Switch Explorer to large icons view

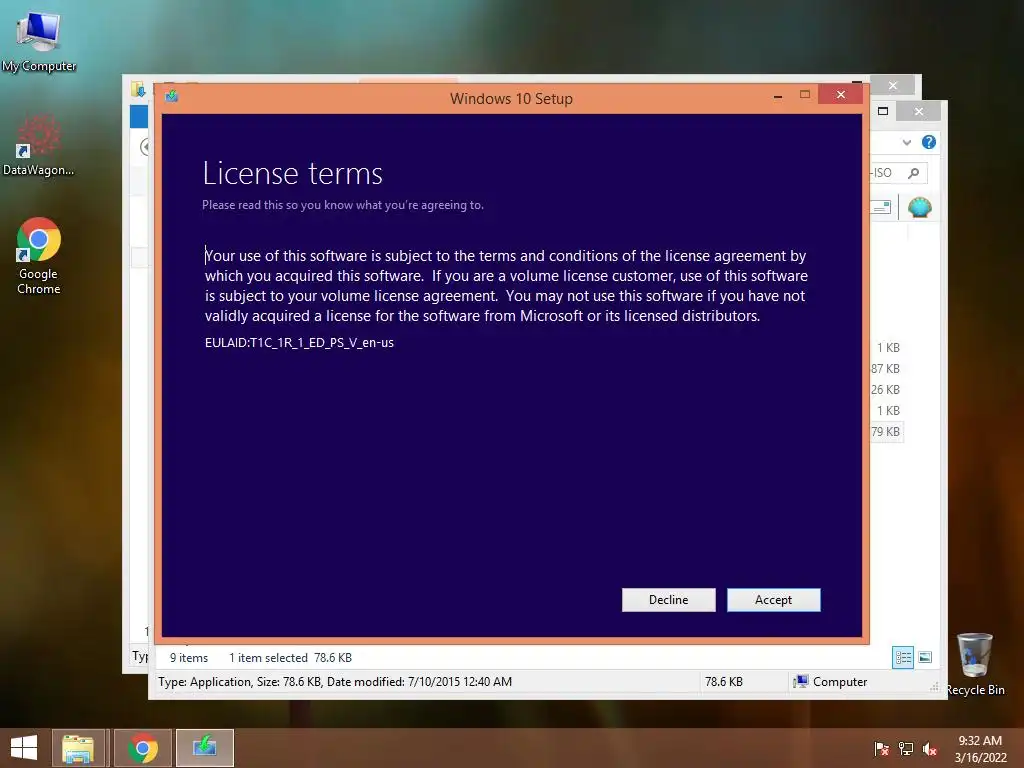click(925, 658)
